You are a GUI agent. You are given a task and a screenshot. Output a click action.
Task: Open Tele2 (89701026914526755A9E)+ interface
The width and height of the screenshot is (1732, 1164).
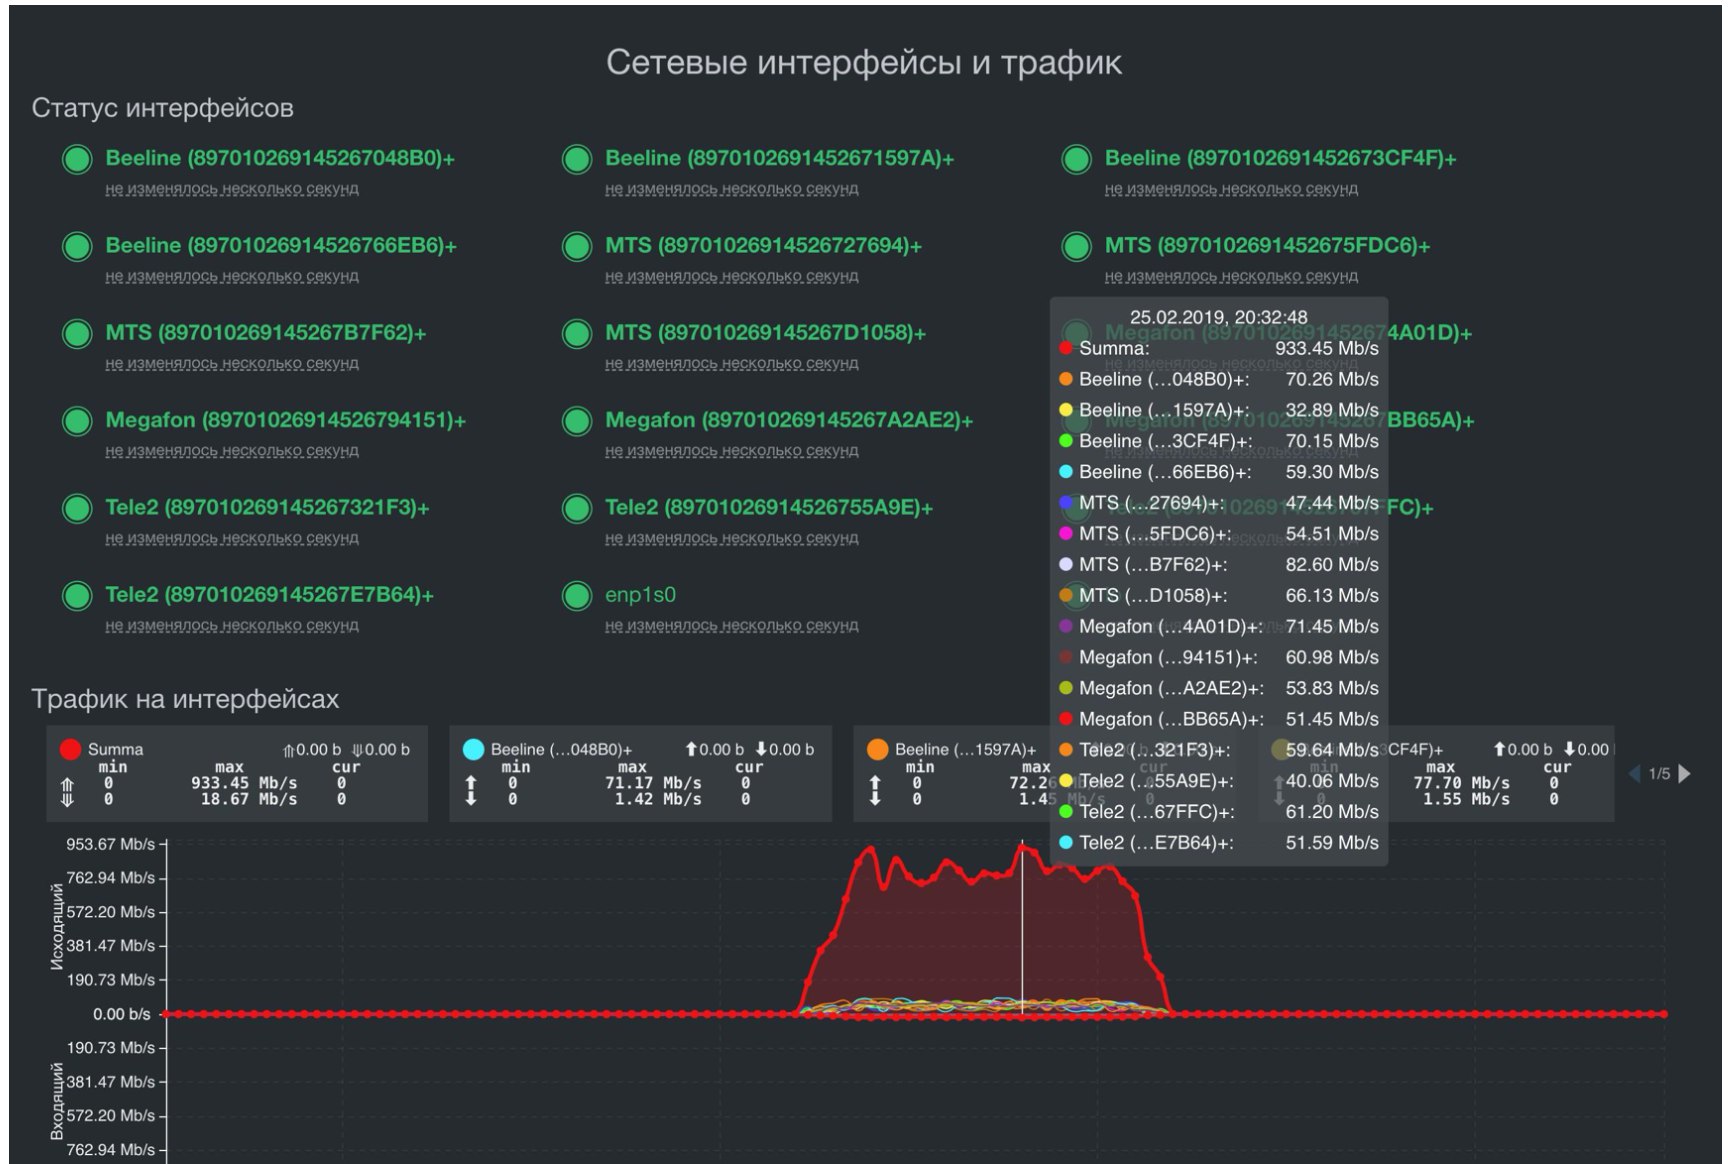tap(769, 507)
